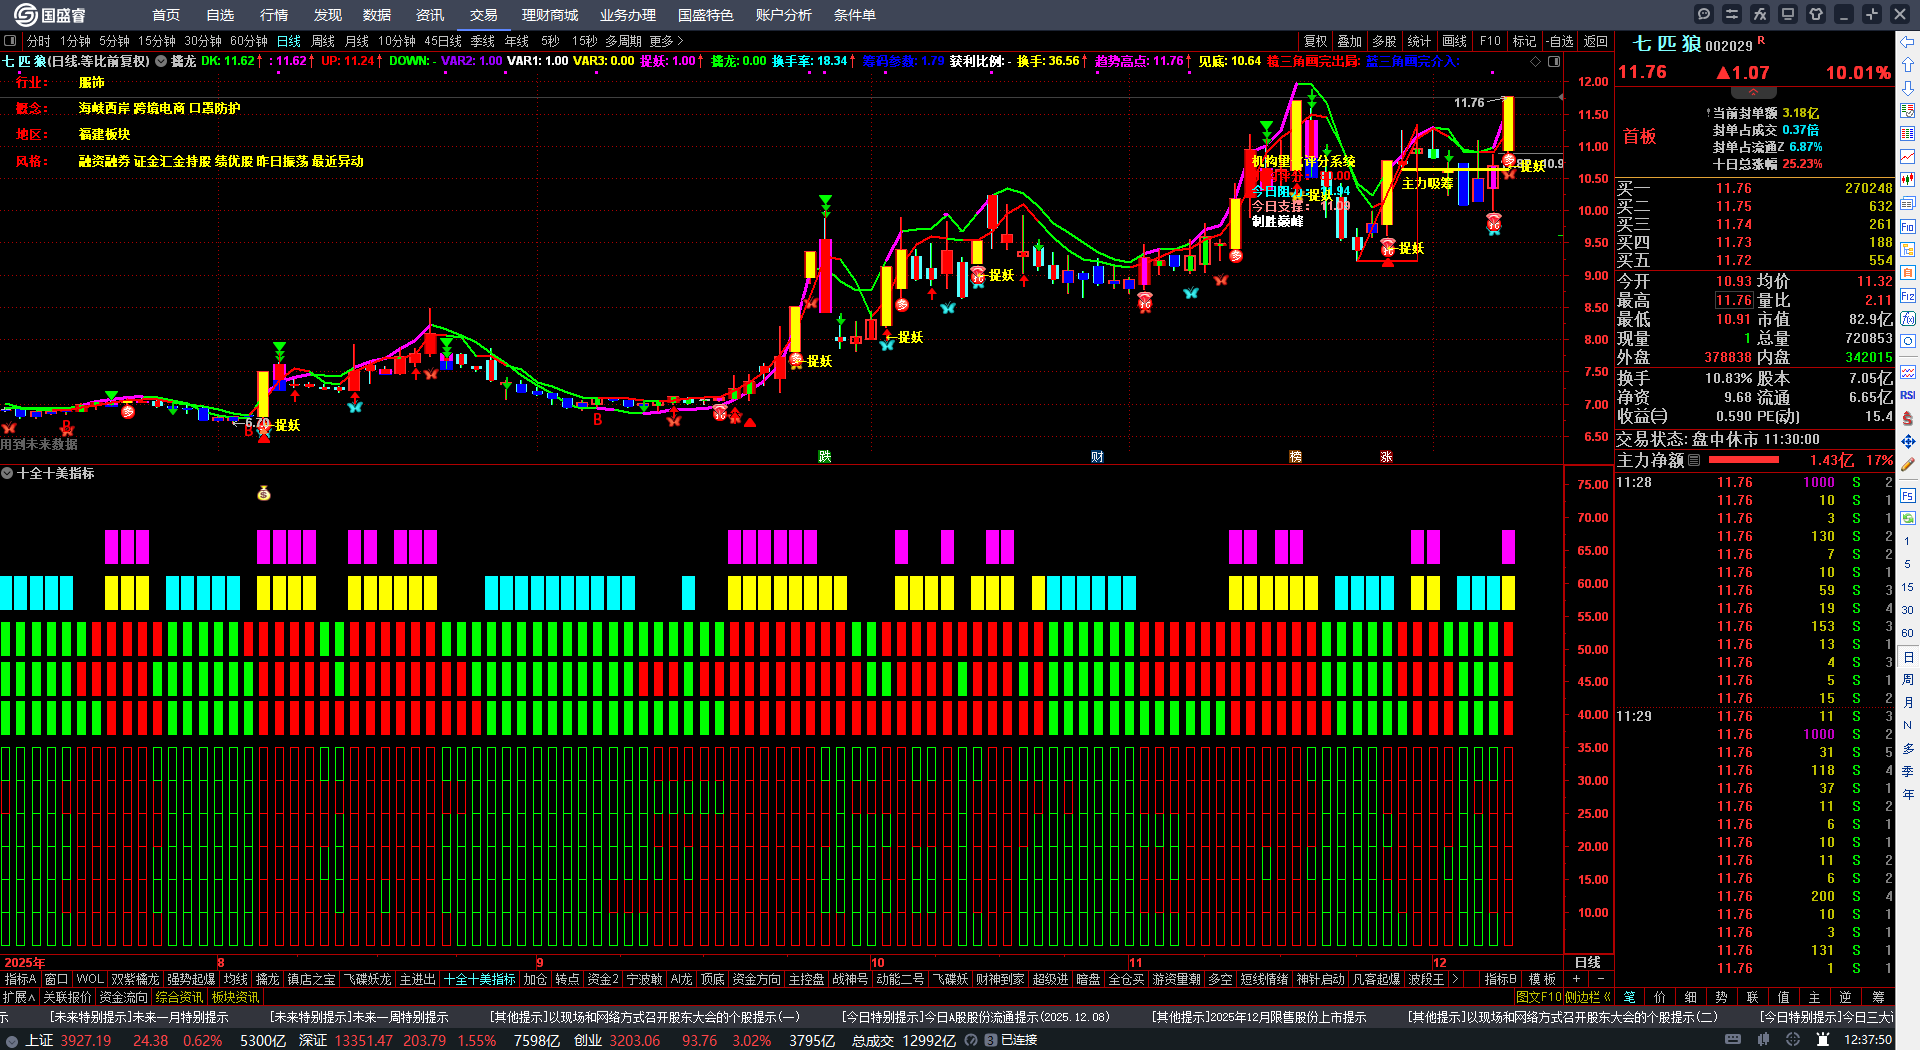Click the screen display icon in title bar

tap(1788, 14)
